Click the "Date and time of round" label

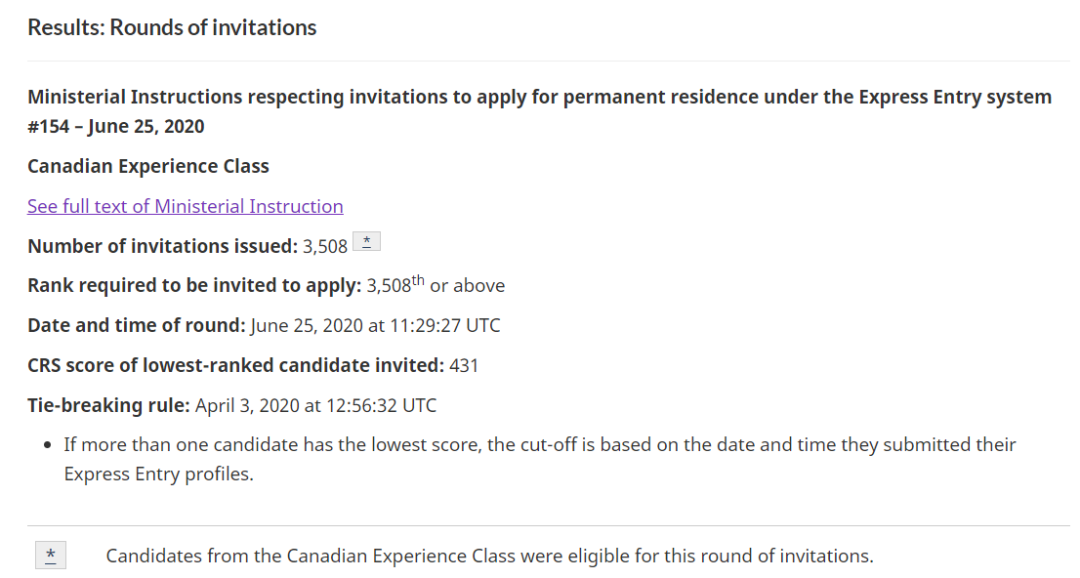point(136,325)
